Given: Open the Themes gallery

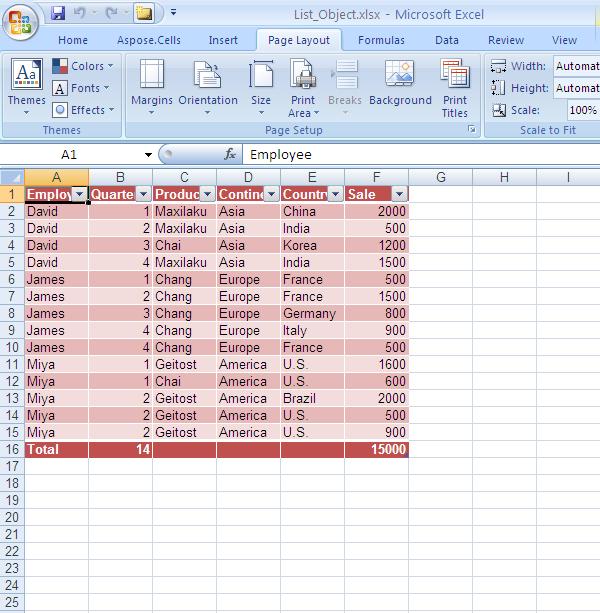Looking at the screenshot, I should [26, 87].
